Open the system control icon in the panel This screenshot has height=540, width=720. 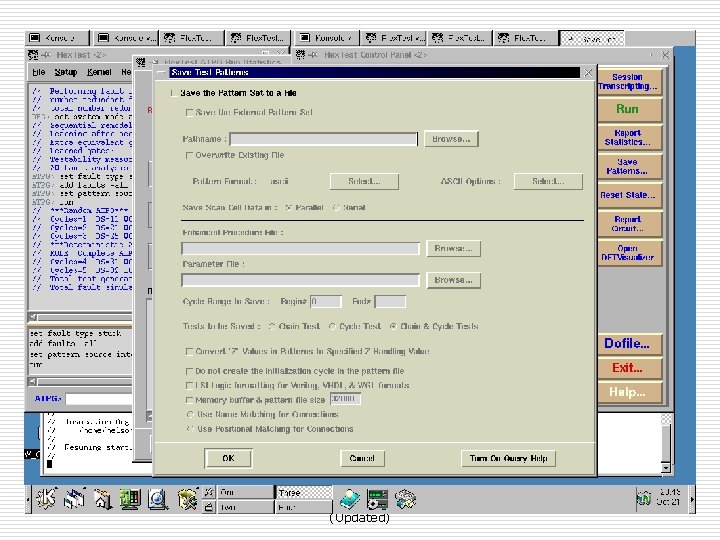(377, 500)
